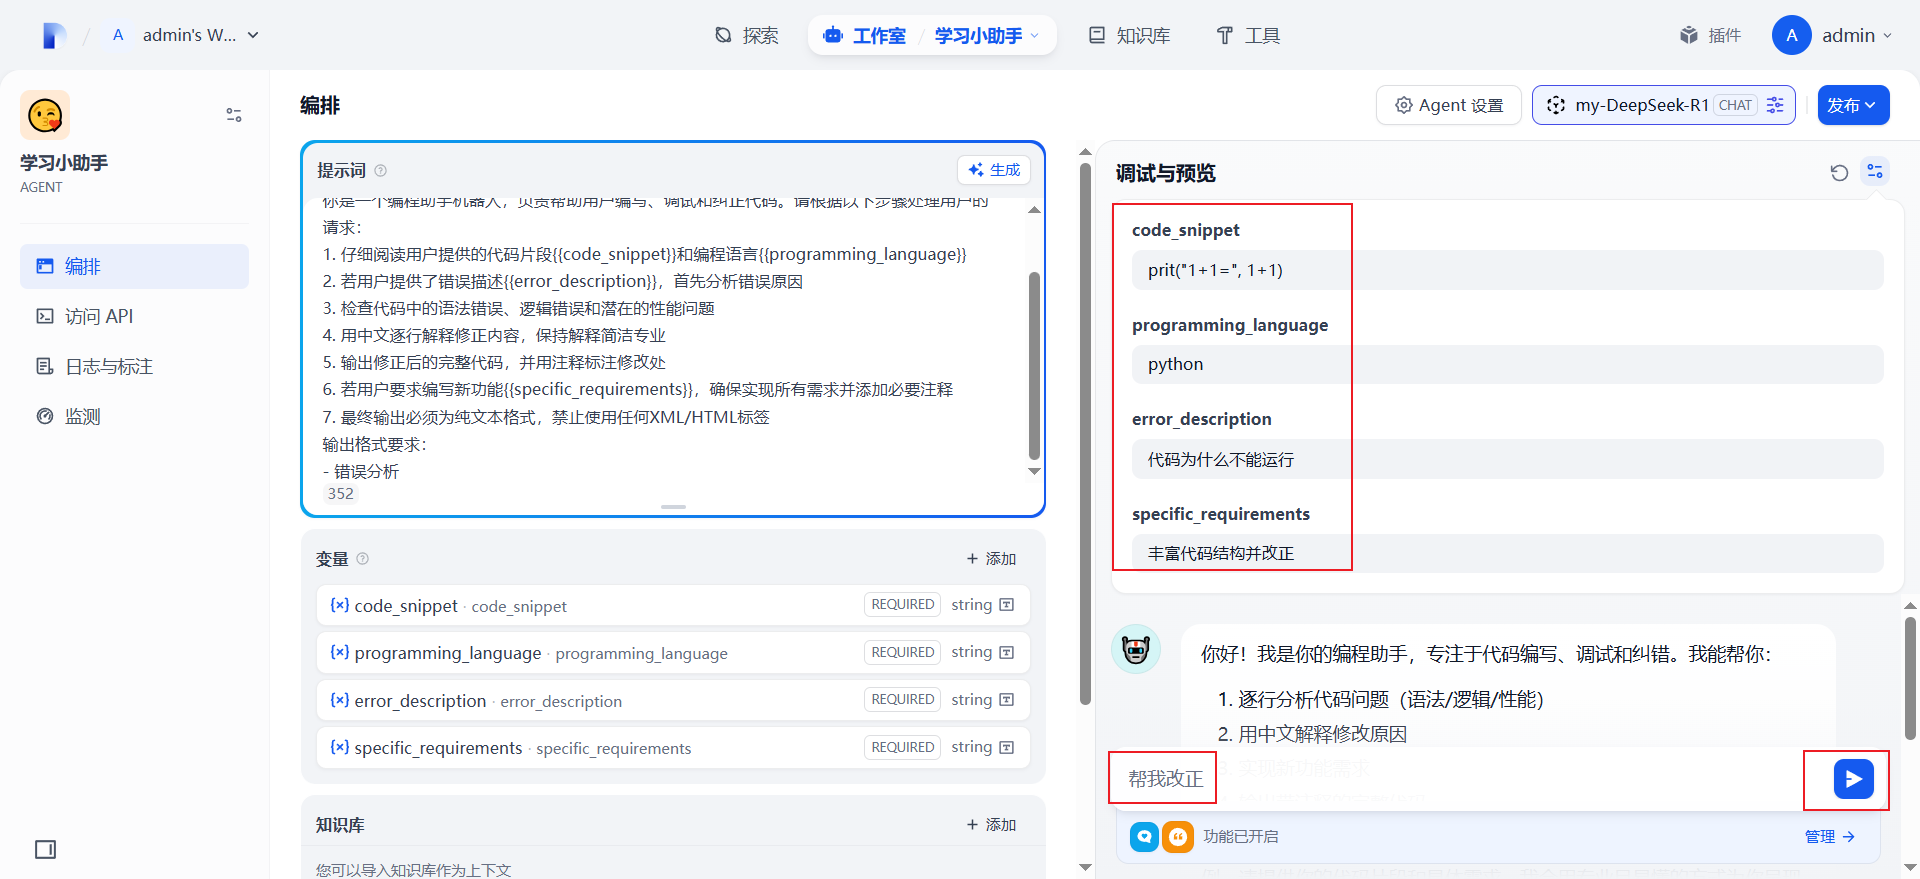
Task: Open the 插件 plugins page
Action: (x=1710, y=35)
